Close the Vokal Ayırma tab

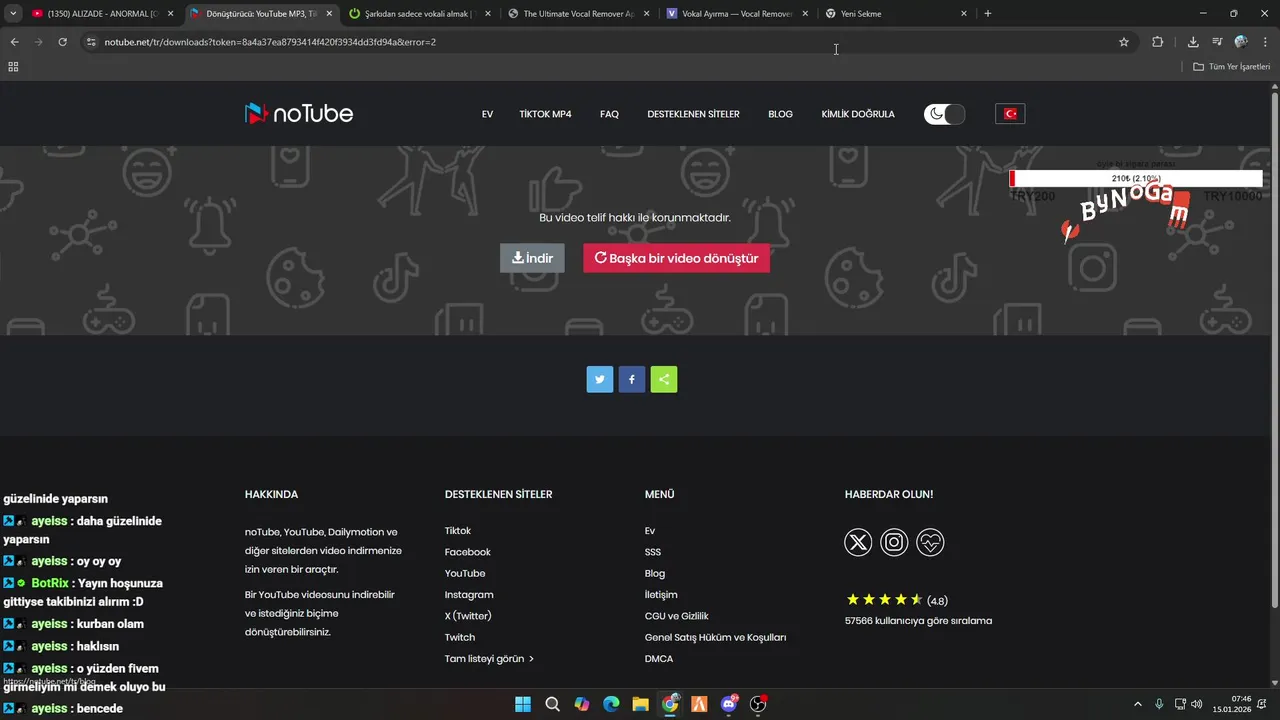pyautogui.click(x=805, y=14)
